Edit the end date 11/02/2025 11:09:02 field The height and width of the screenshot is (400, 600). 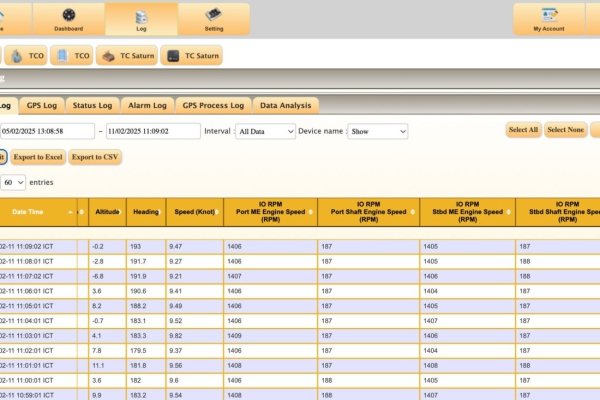(x=153, y=131)
